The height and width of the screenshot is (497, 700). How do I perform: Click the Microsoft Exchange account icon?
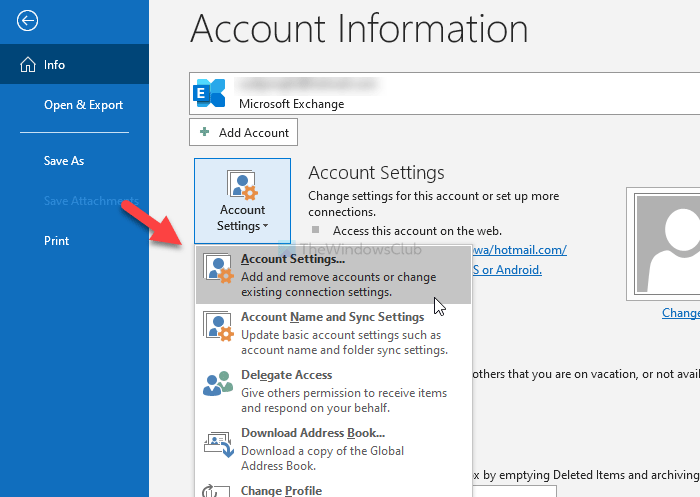[212, 95]
